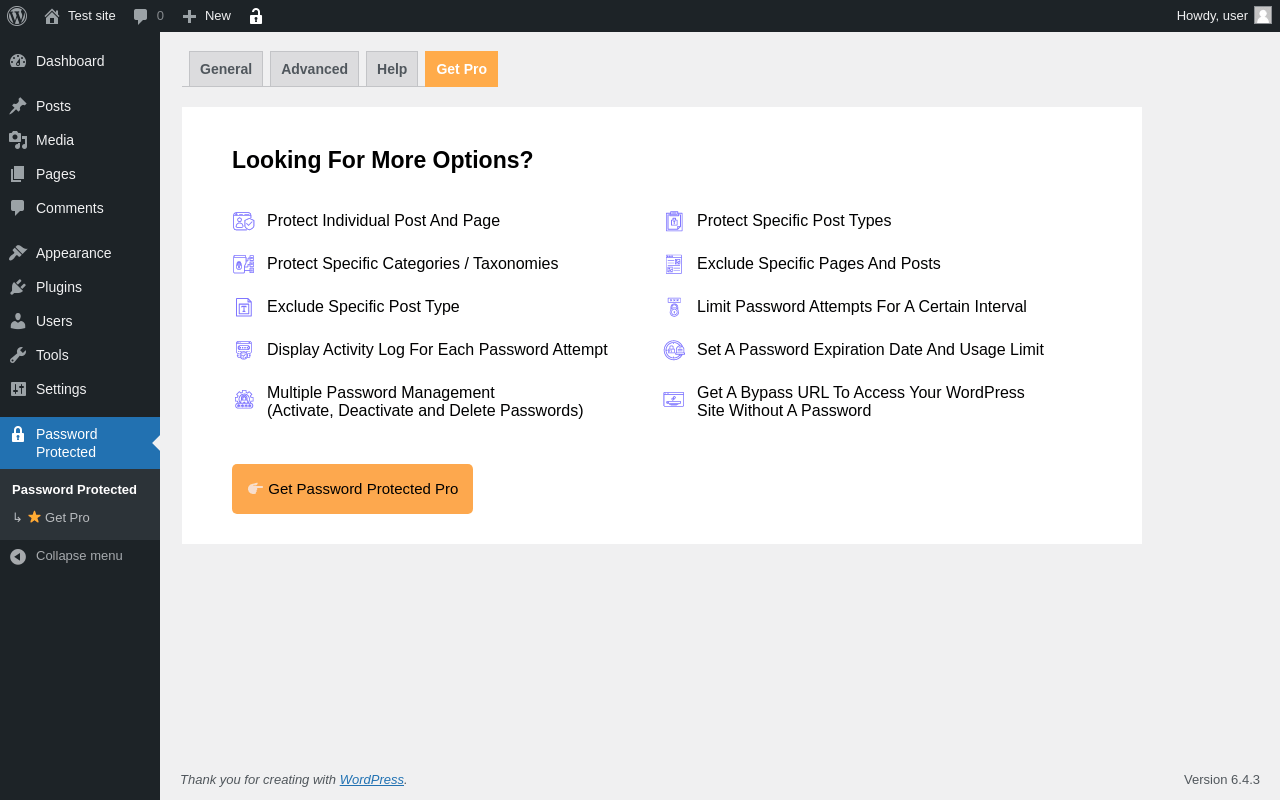Open the Test site home link
The width and height of the screenshot is (1280, 800).
tap(80, 16)
